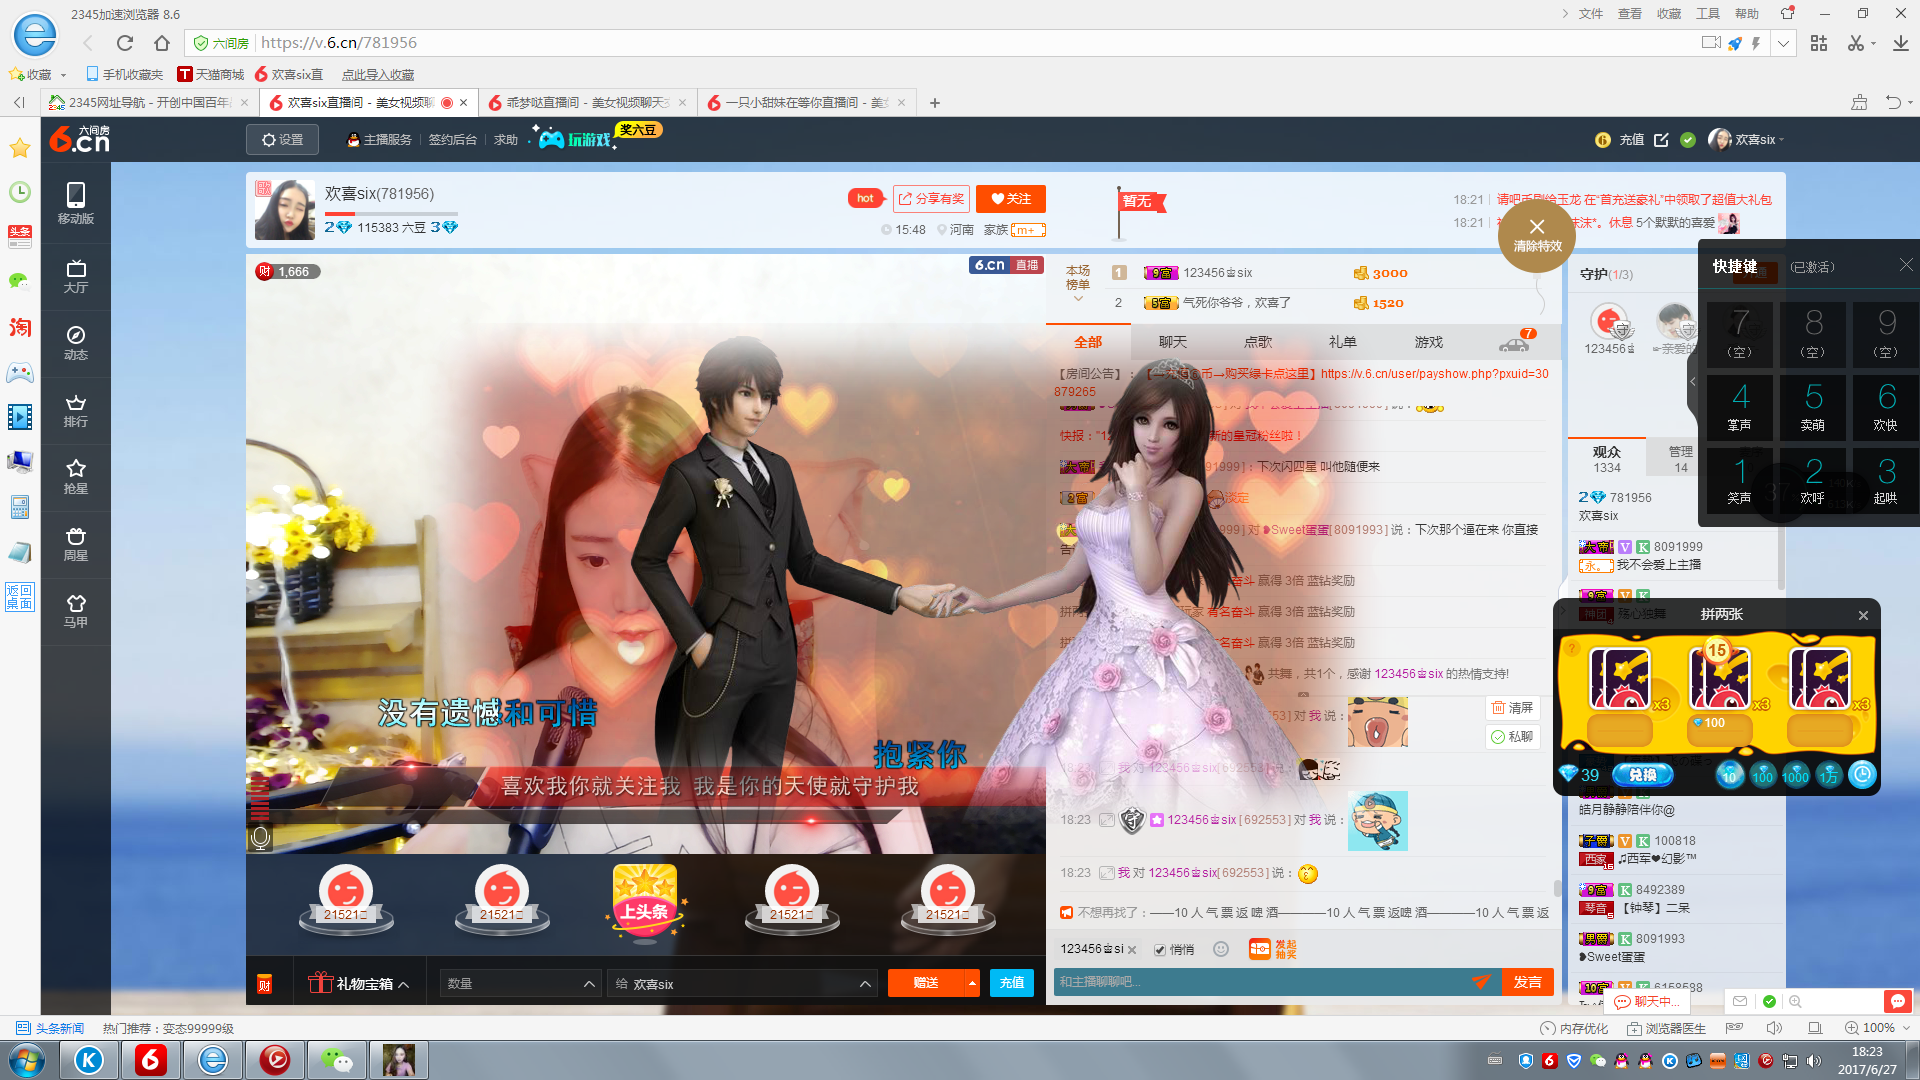
Task: Click the orange 发言 send button
Action: click(1527, 982)
